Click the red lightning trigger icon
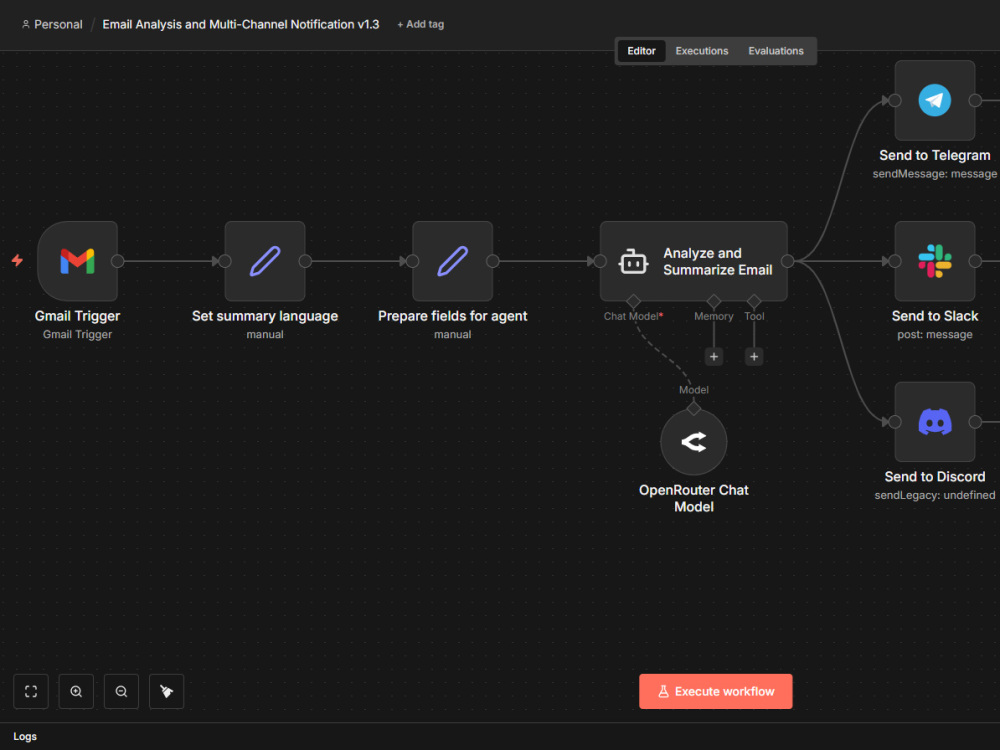Screen dimensions: 1000x750 (17, 260)
